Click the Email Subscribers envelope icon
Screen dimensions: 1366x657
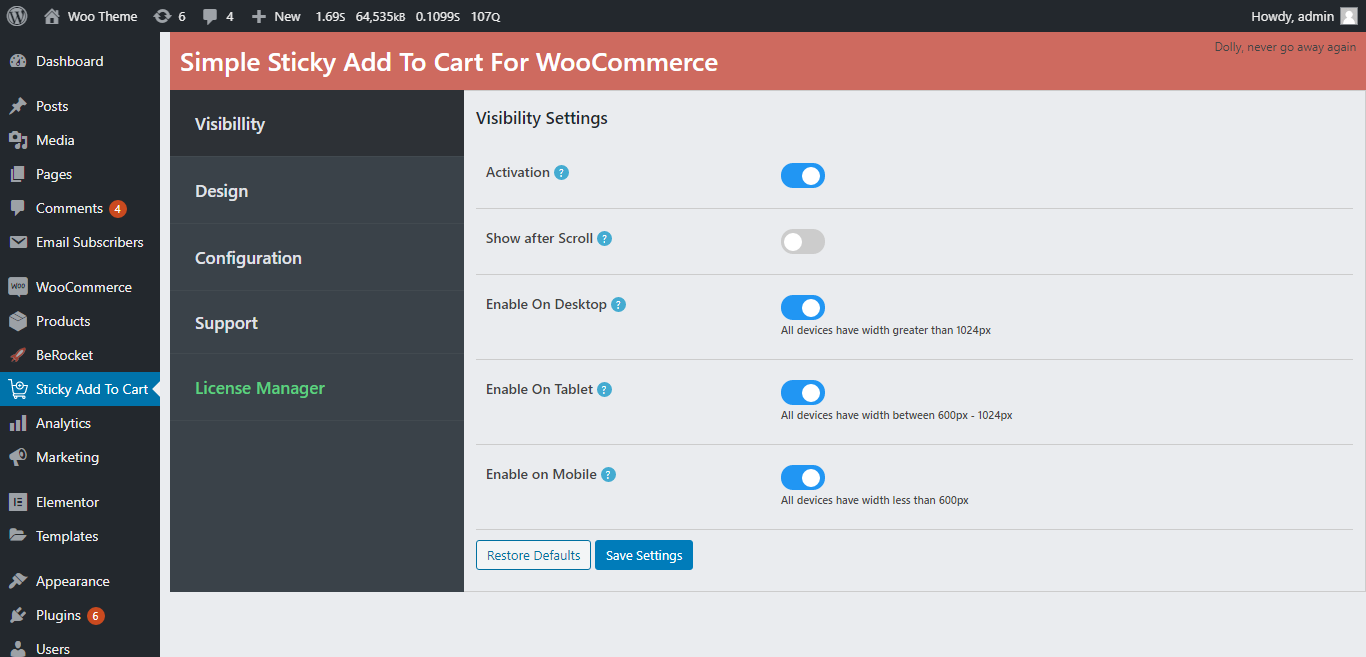[x=18, y=242]
